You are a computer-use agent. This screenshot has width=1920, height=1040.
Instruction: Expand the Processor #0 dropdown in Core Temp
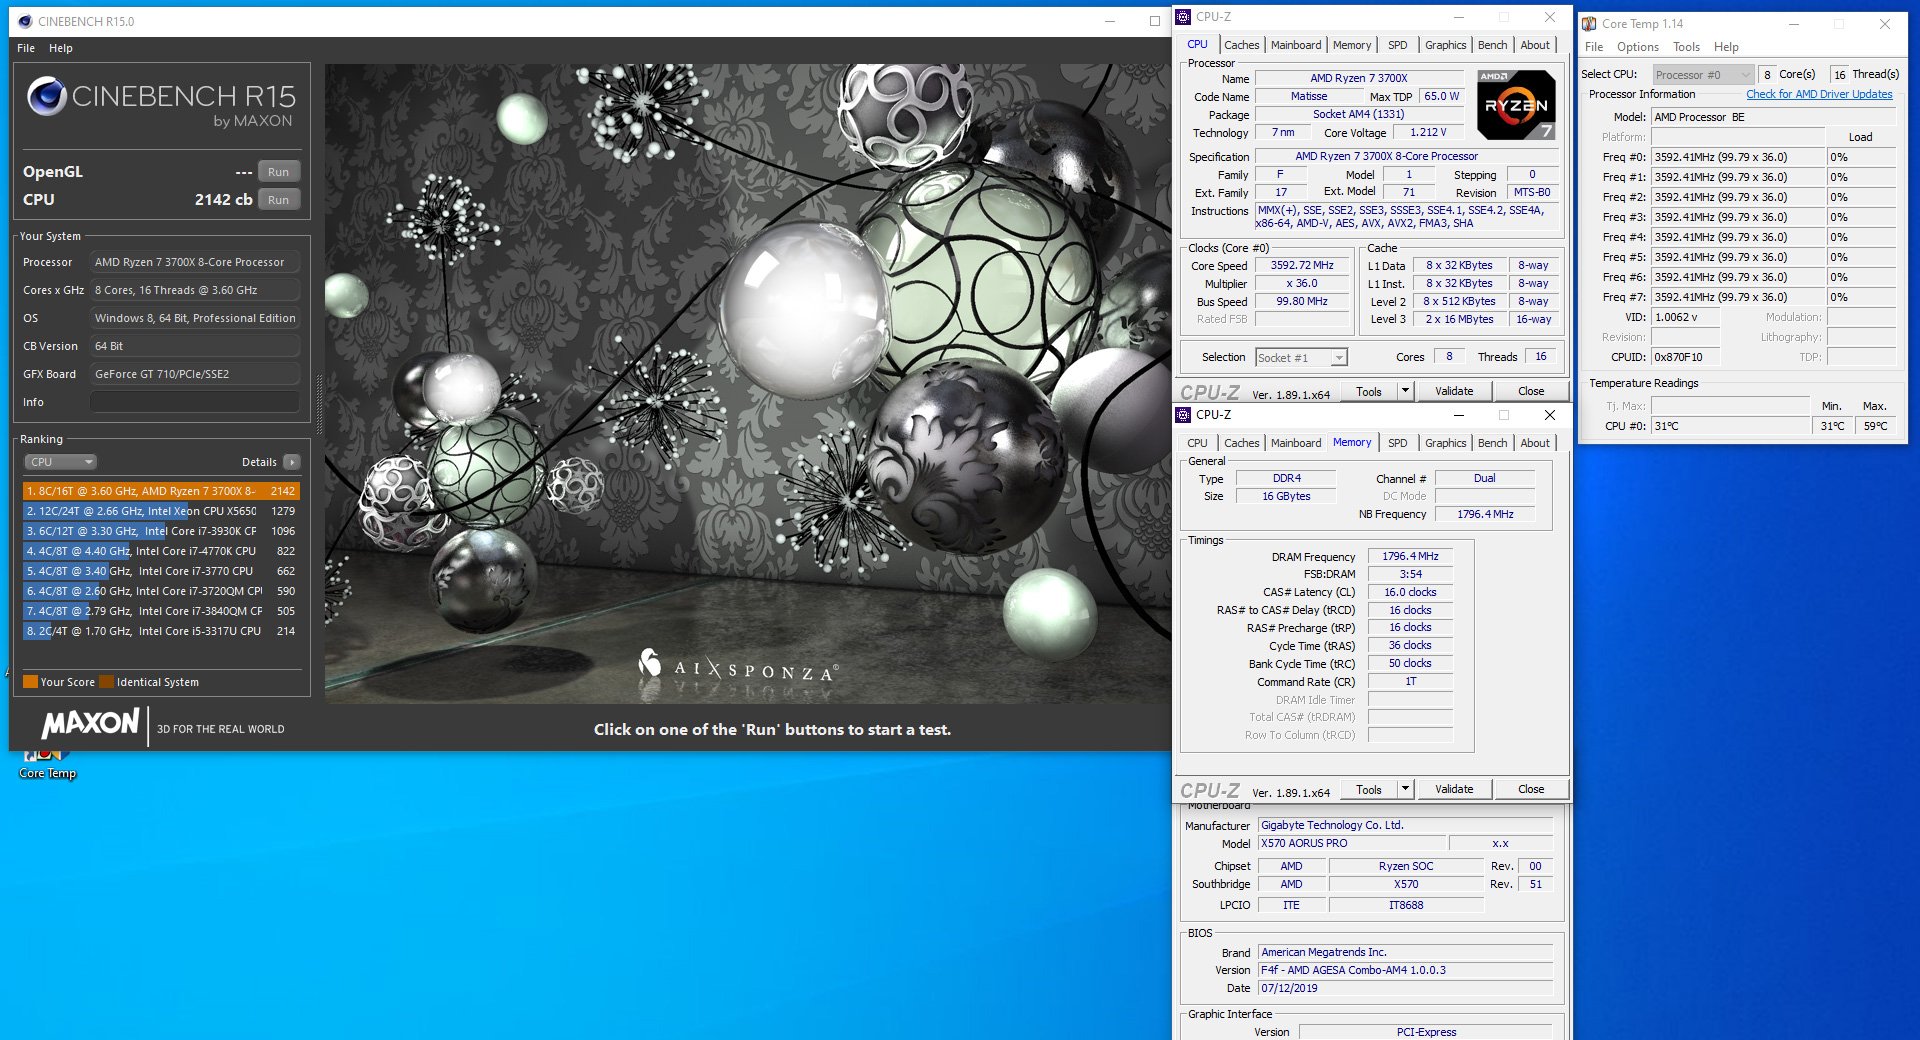tap(1745, 75)
